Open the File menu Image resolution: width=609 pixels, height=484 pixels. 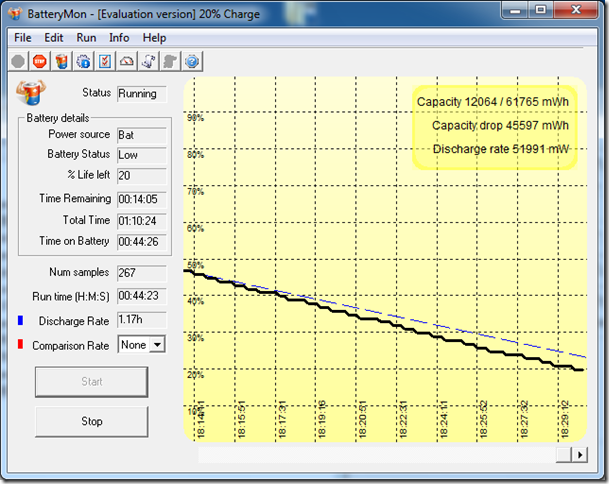pos(23,38)
